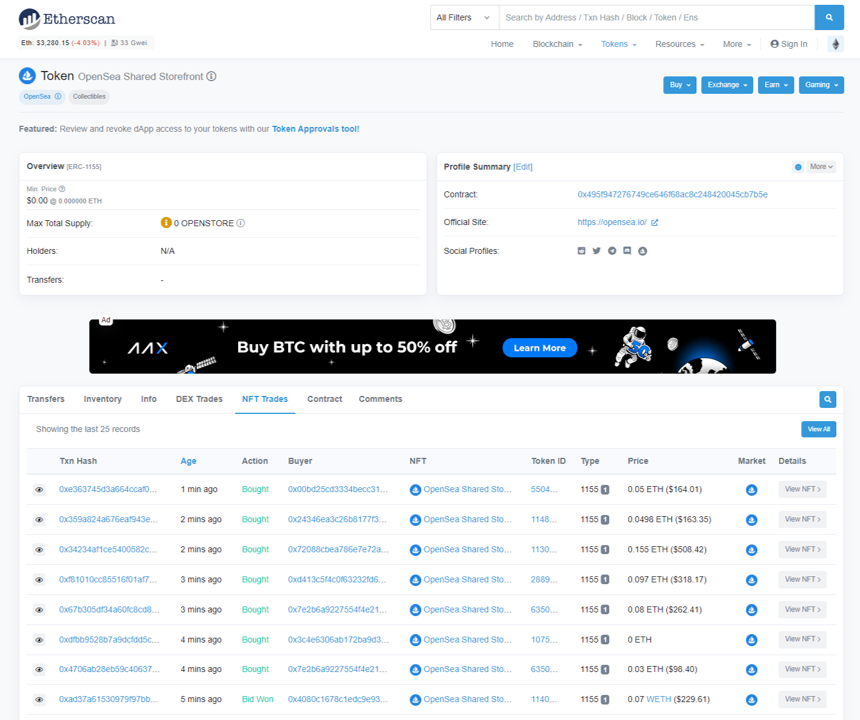Screen dimensions: 860x720
Task: Click View NFT for the 0.05 ETH row
Action: coord(802,489)
